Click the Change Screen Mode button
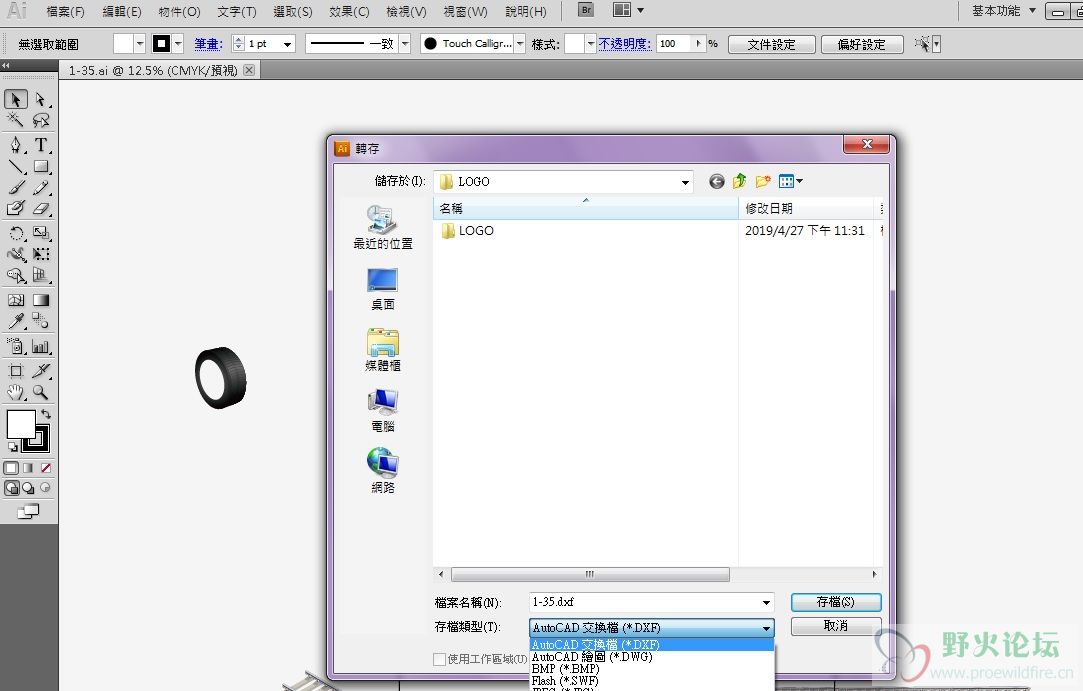This screenshot has height=691, width=1083. pyautogui.click(x=28, y=511)
